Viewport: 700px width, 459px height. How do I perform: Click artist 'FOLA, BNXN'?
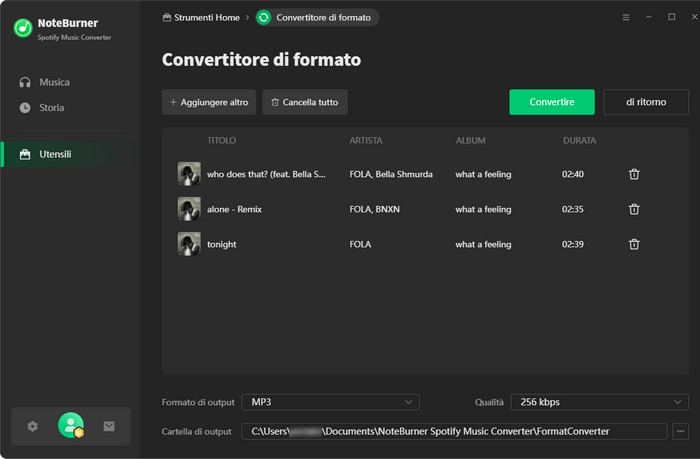tap(375, 209)
